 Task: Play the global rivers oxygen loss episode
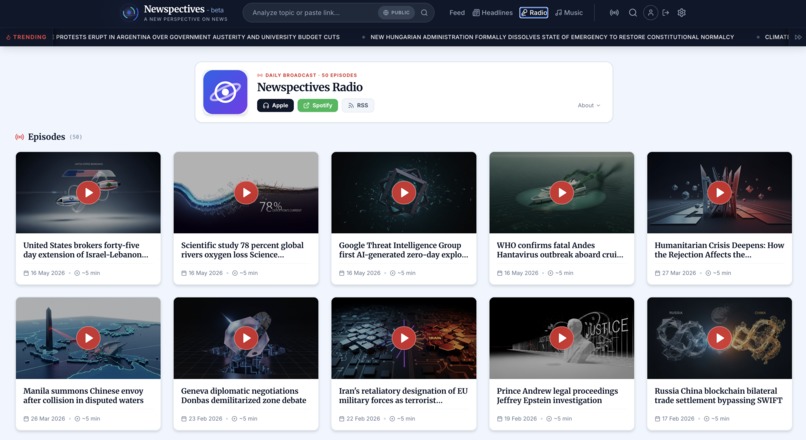(246, 193)
